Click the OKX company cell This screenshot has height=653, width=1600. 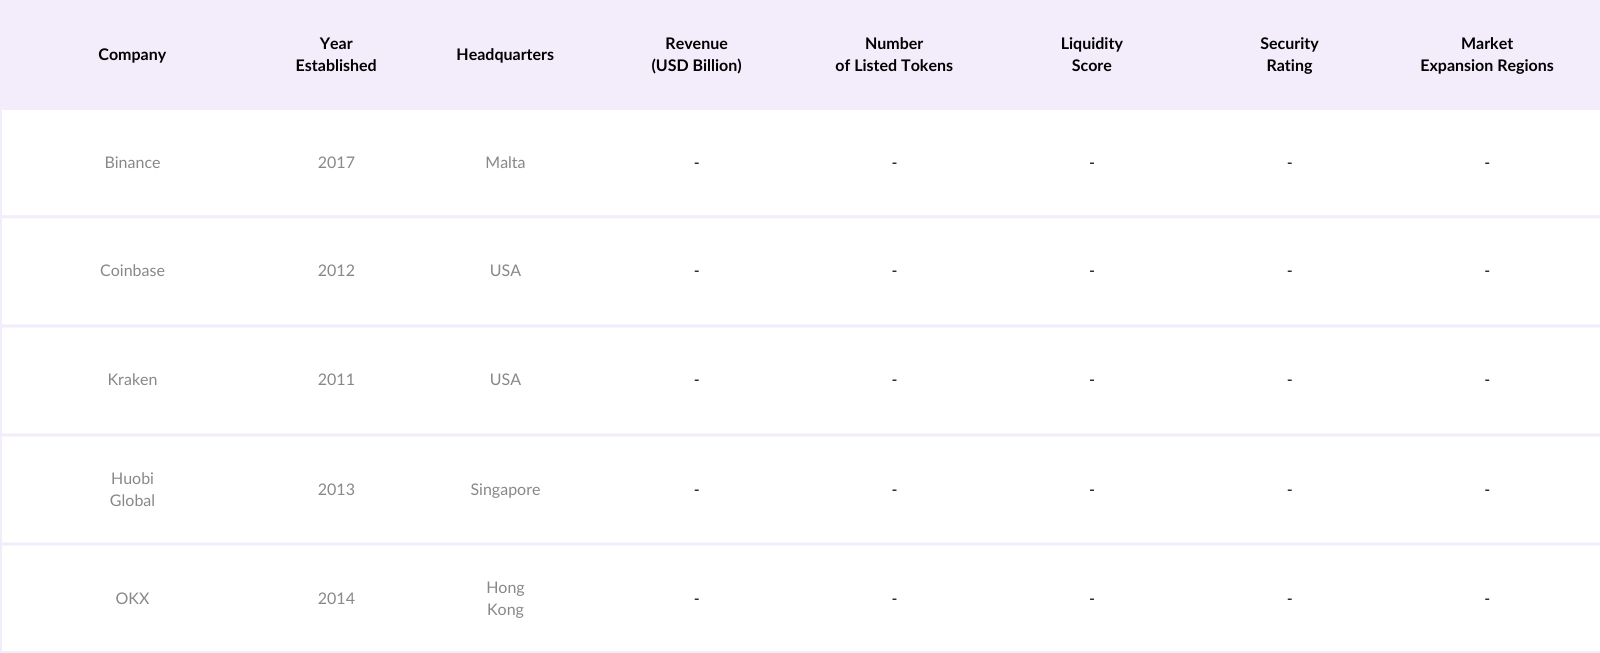click(x=132, y=598)
